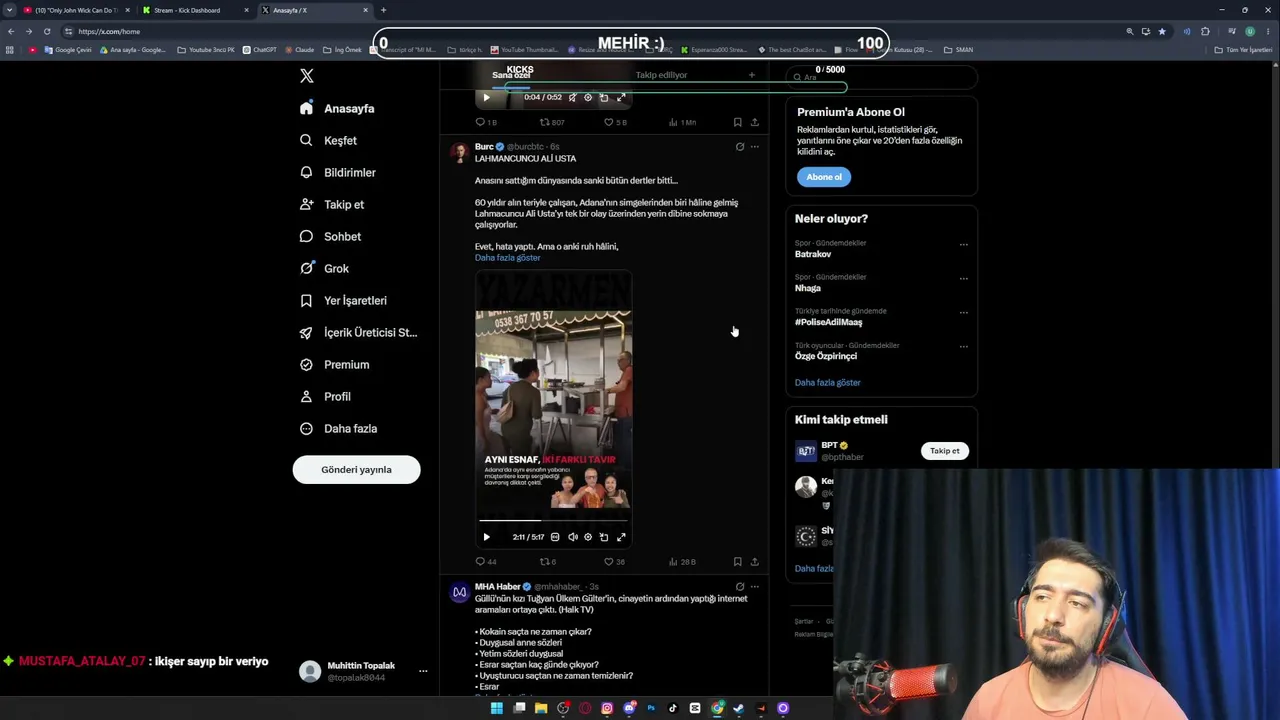Open the Batrakov trending topic
Viewport: 1280px width, 720px height.
[x=813, y=254]
